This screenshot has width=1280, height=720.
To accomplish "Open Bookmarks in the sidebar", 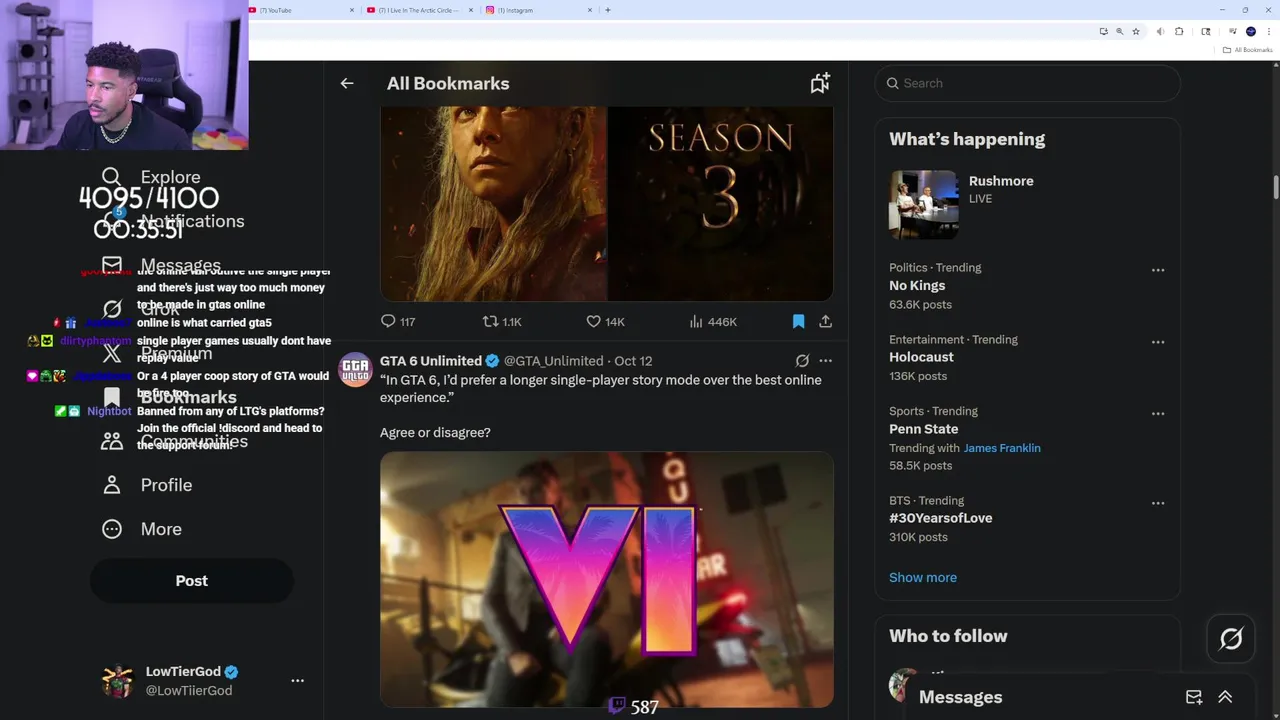I will coord(169,397).
